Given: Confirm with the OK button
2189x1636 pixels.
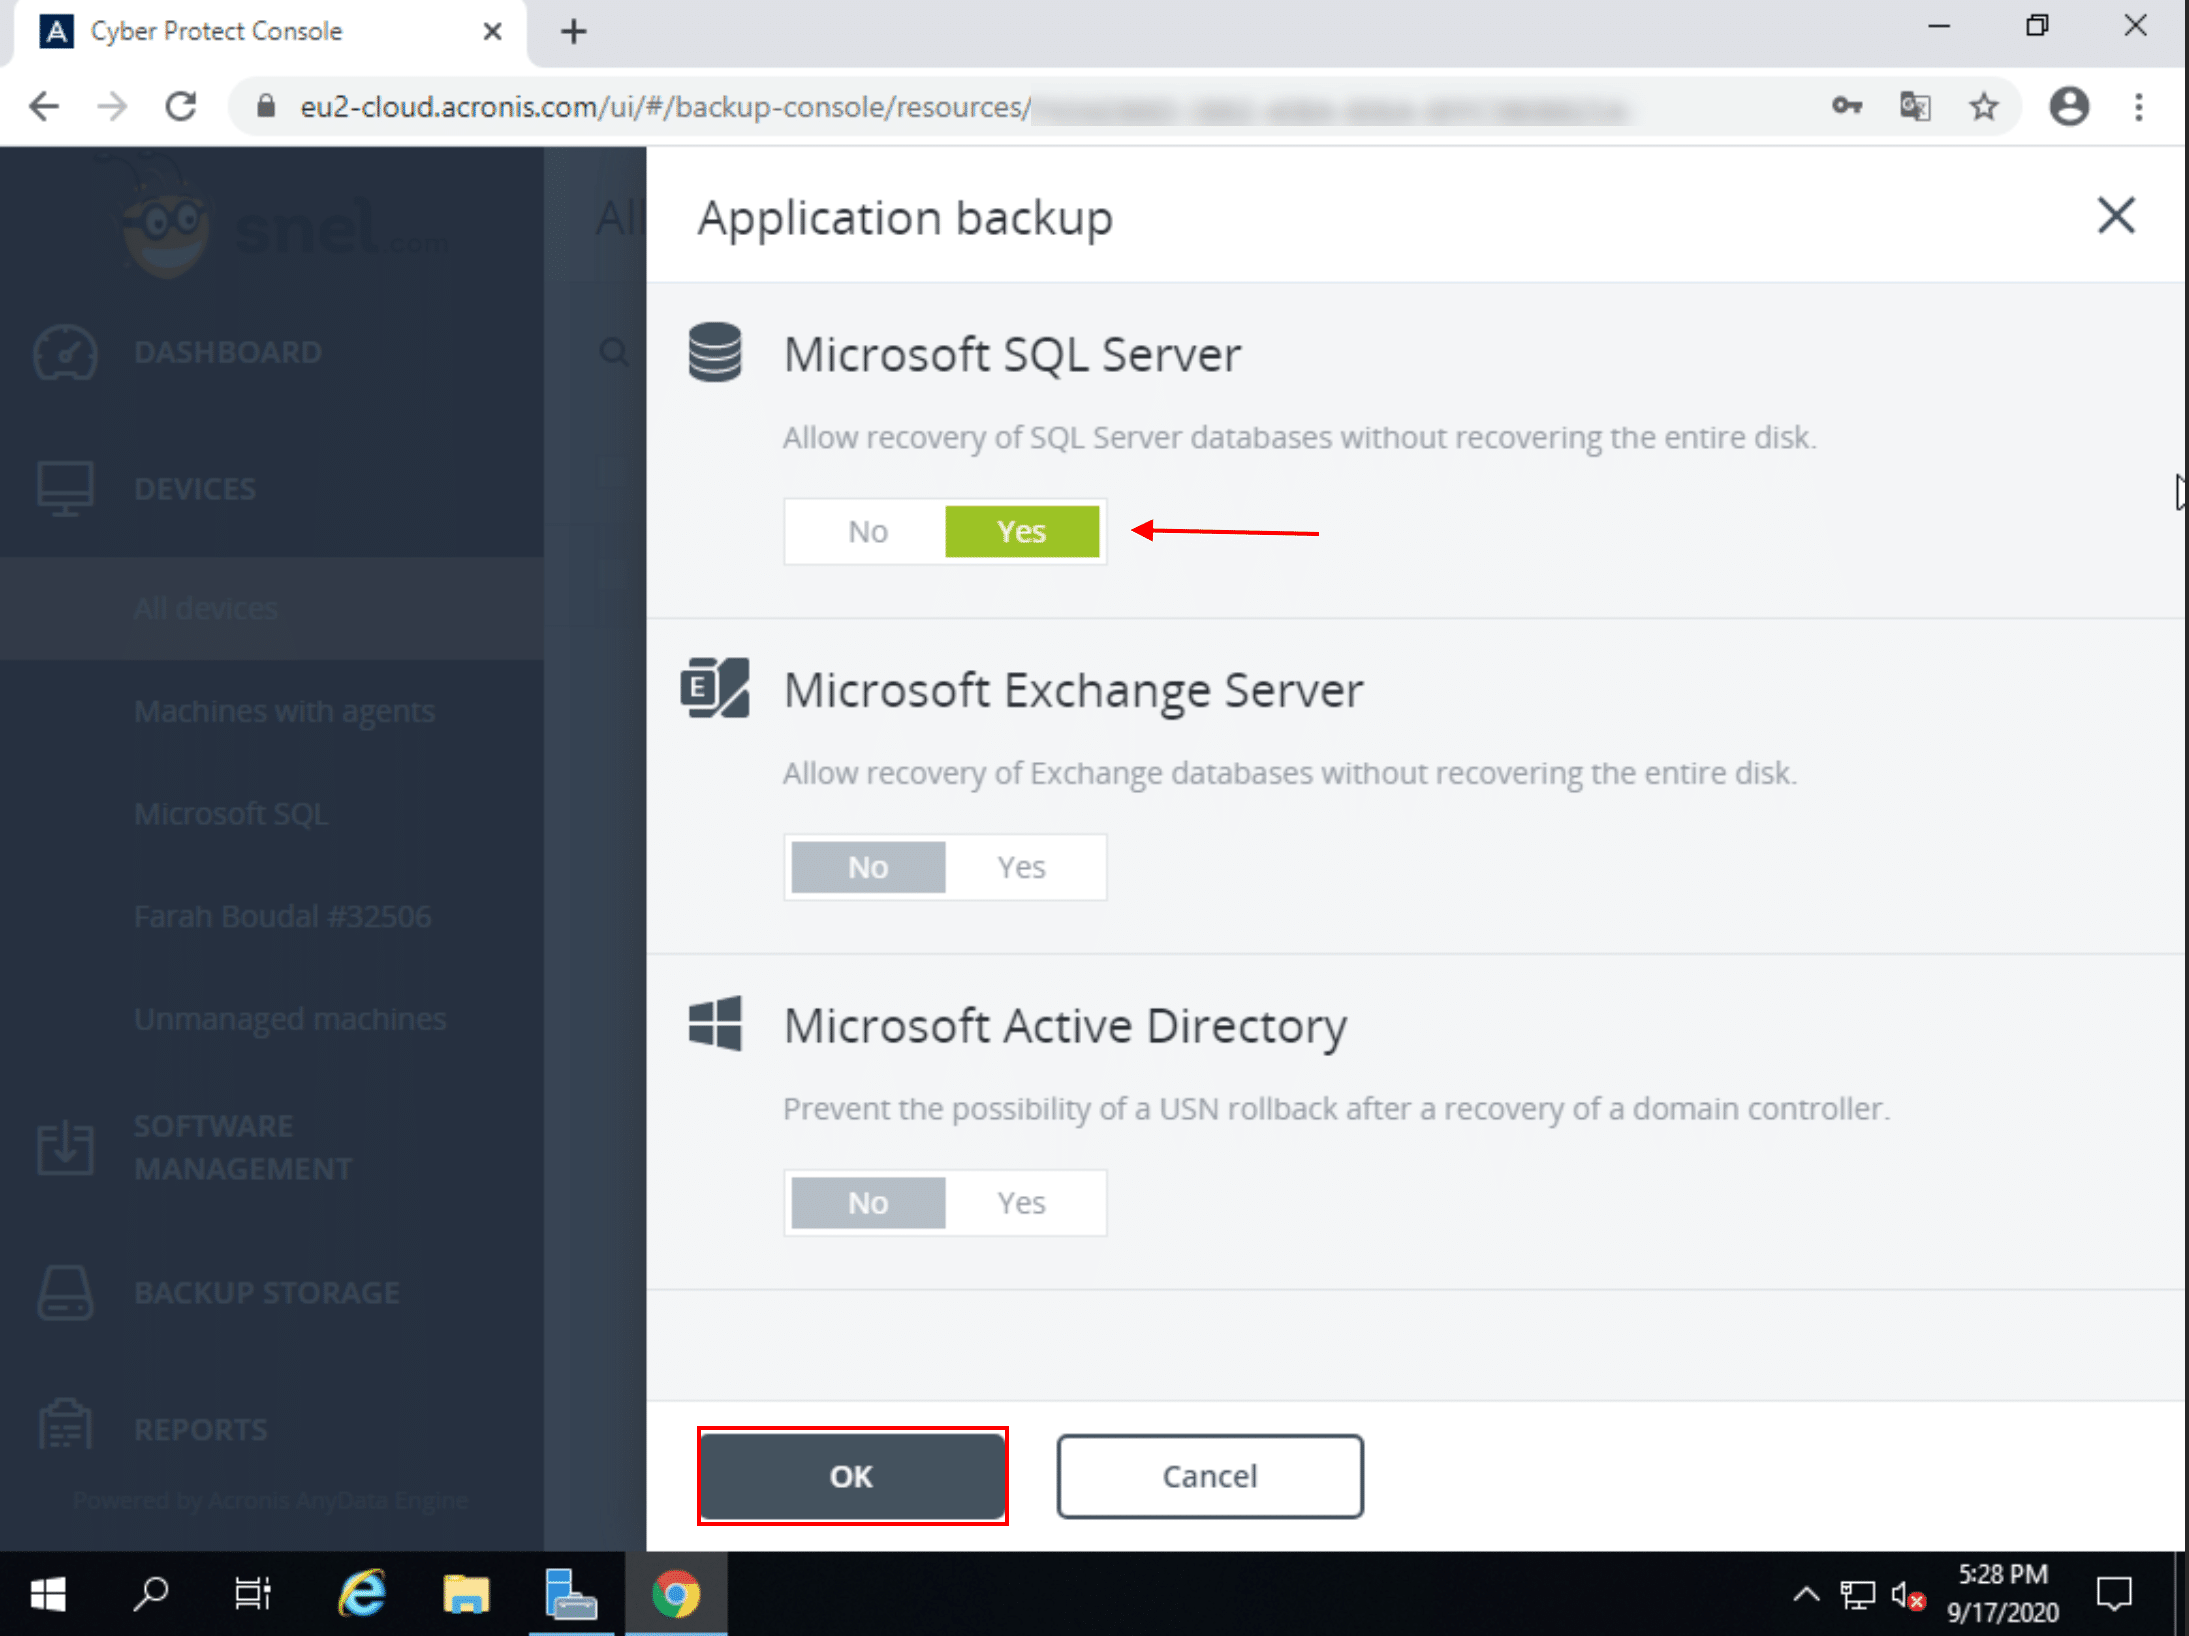Looking at the screenshot, I should click(852, 1476).
